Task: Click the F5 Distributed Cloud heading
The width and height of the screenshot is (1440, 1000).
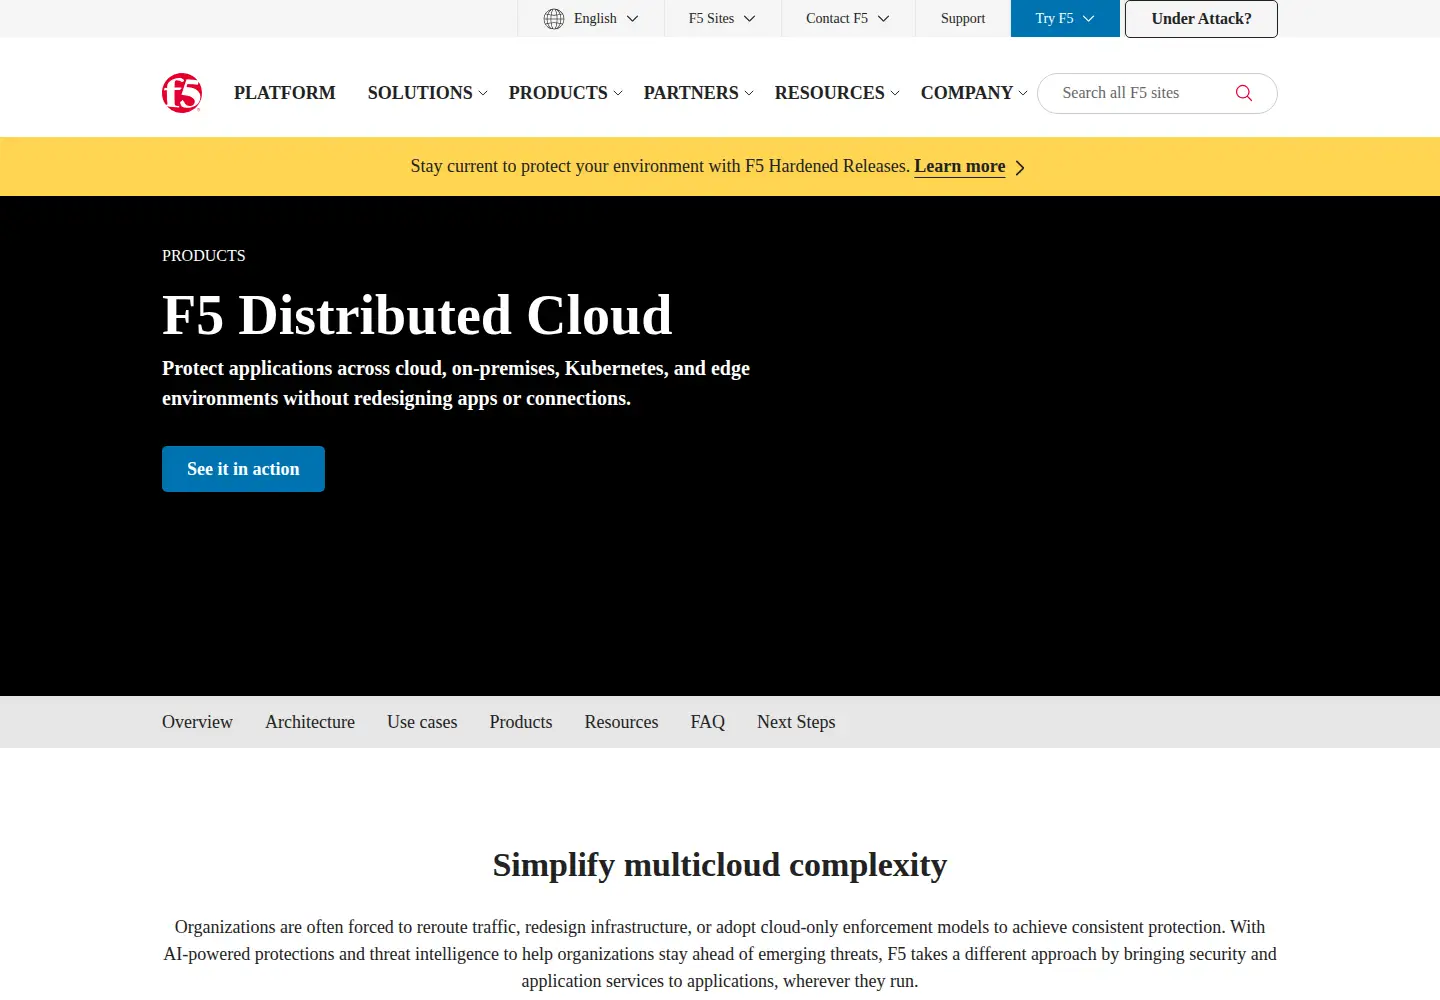Action: tap(417, 316)
